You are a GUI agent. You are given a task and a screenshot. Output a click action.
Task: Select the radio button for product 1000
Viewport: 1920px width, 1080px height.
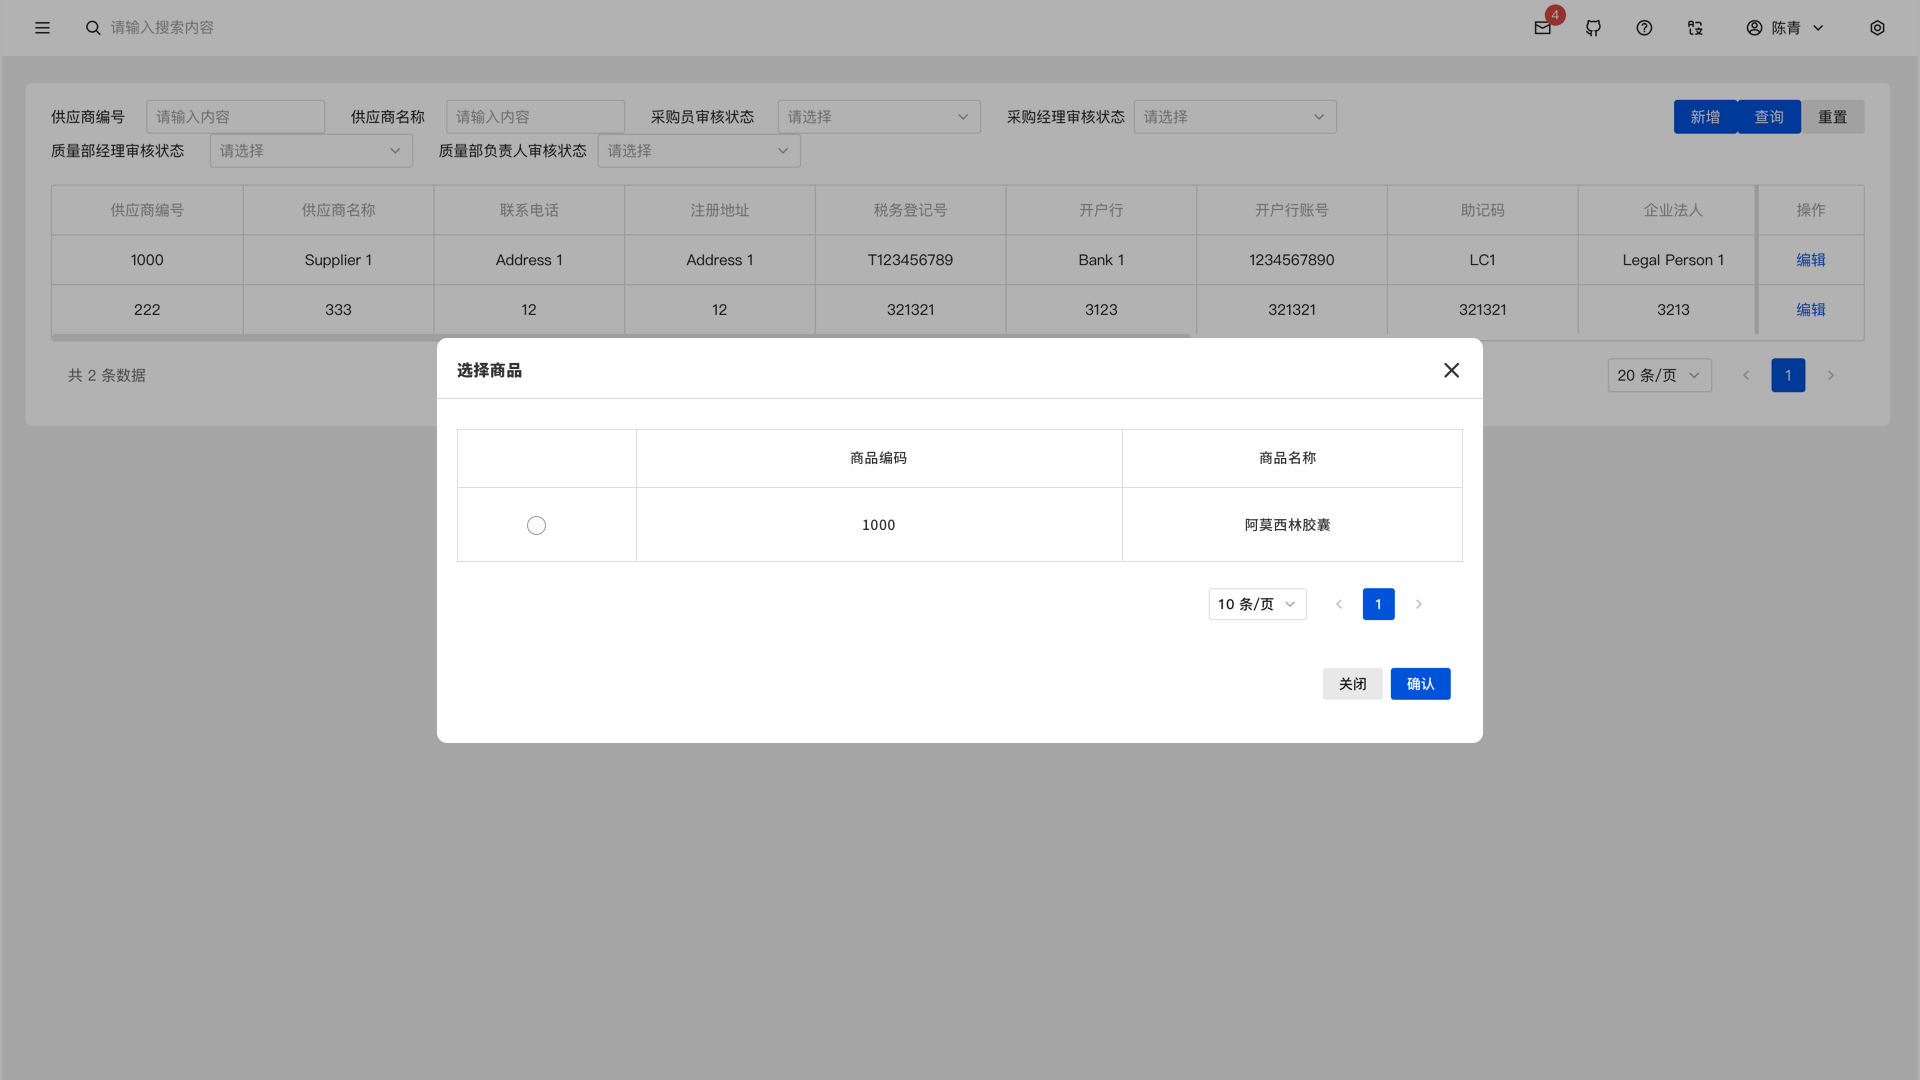pyautogui.click(x=536, y=526)
